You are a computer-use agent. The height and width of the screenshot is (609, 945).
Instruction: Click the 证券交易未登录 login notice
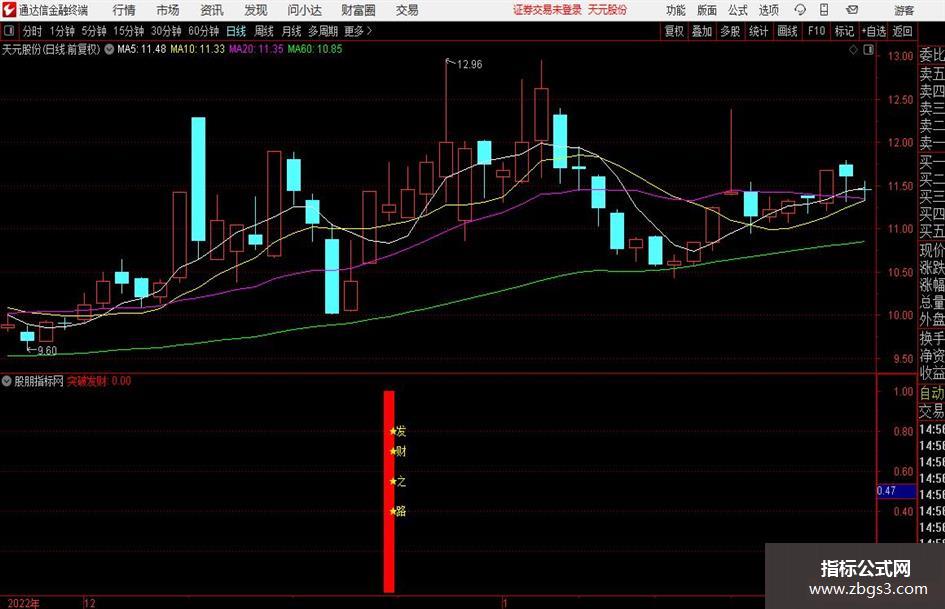click(547, 10)
